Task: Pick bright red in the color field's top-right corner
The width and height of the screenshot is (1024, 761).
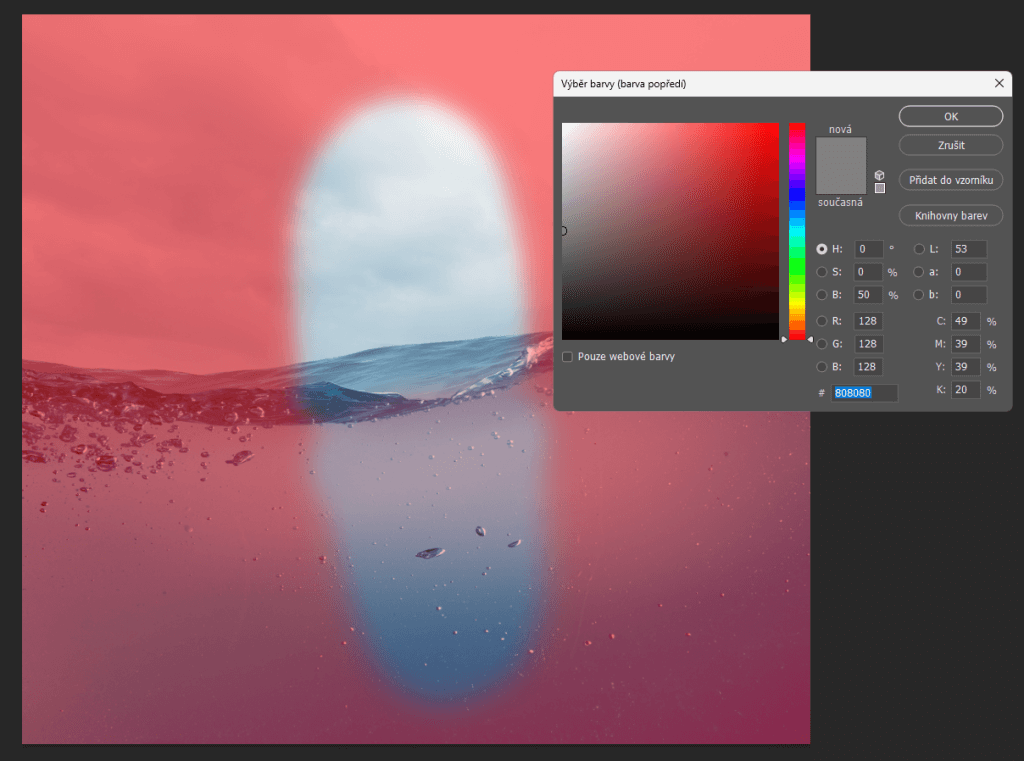Action: tap(776, 126)
